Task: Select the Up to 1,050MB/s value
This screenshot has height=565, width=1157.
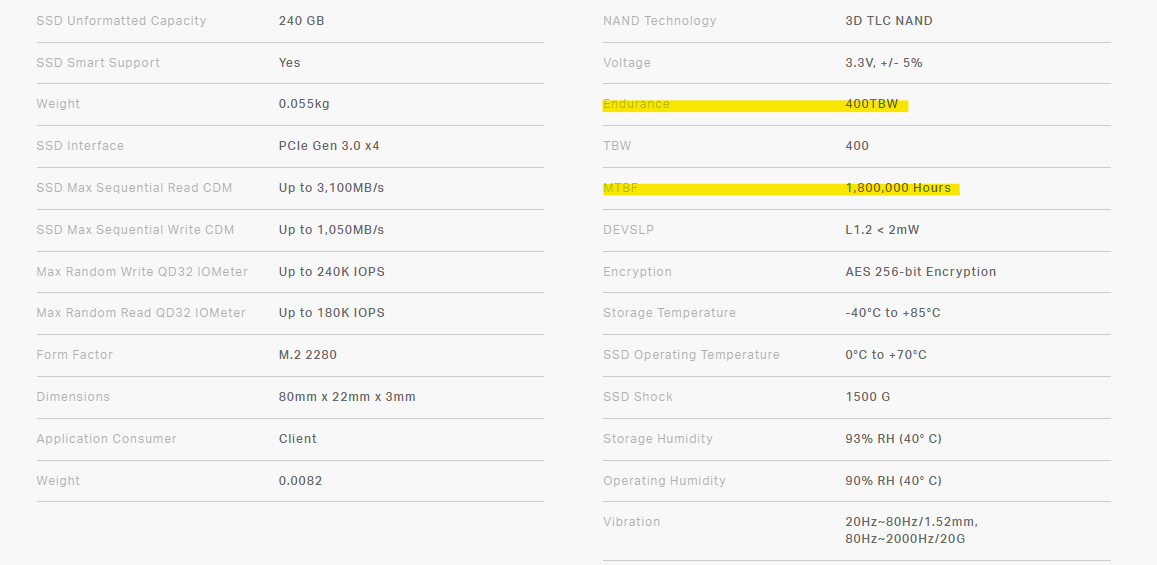Action: (x=331, y=230)
